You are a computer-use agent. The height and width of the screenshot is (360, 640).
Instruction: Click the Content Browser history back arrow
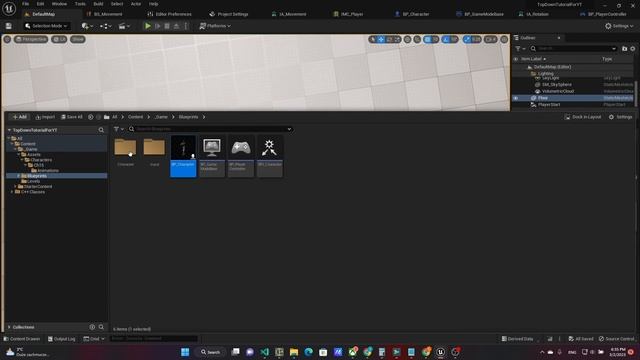91,117
